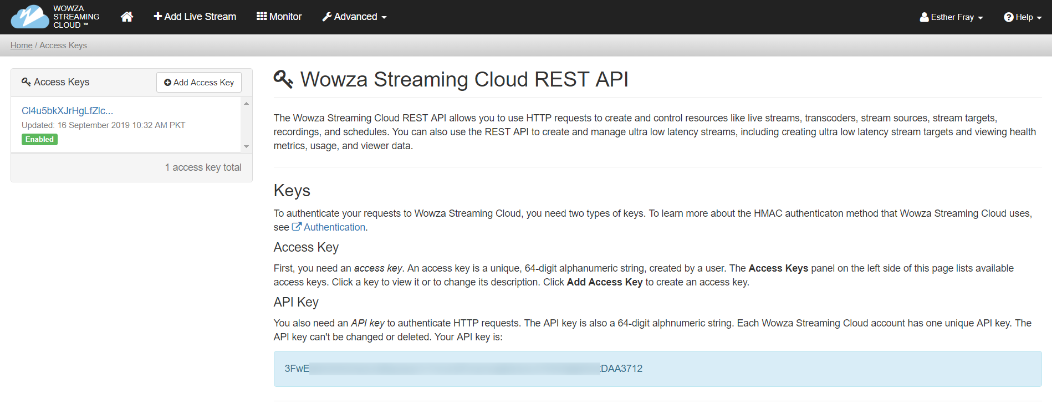Click the access key list scroll-down arrow
This screenshot has height=416, width=1052.
(245, 146)
